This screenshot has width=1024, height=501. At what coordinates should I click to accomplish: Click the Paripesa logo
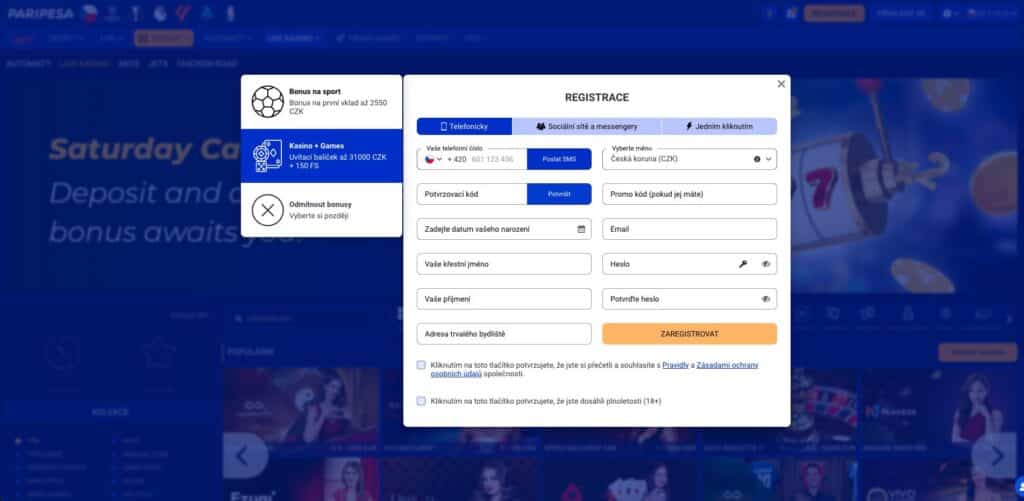pyautogui.click(x=37, y=13)
